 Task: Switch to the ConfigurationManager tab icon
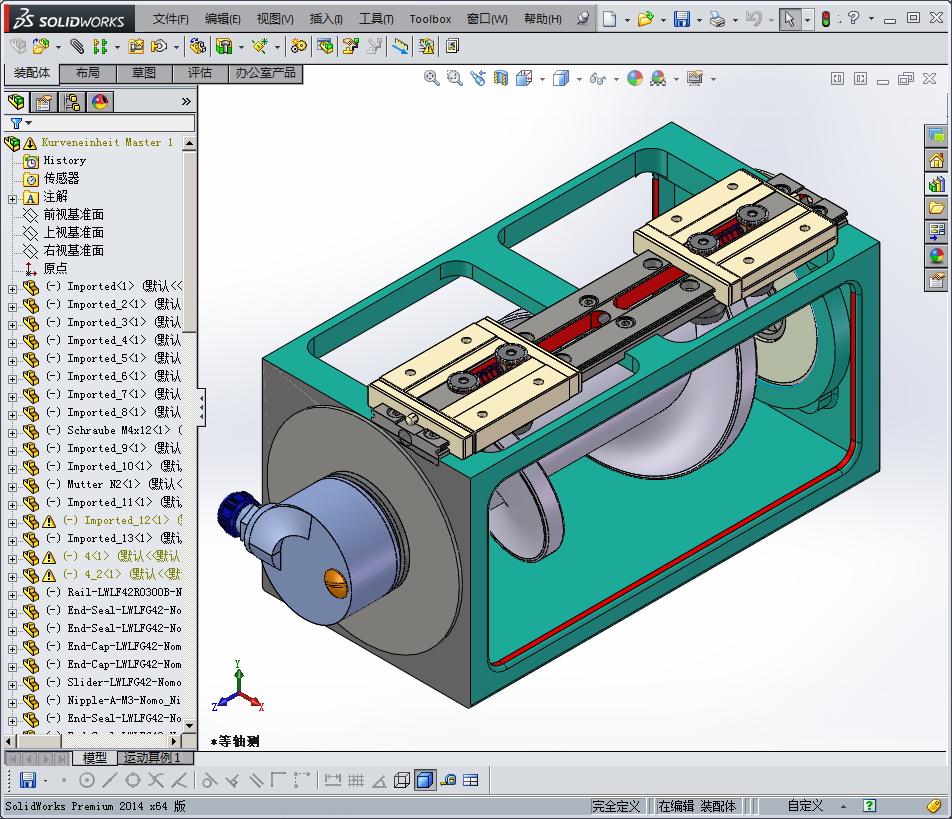72,101
